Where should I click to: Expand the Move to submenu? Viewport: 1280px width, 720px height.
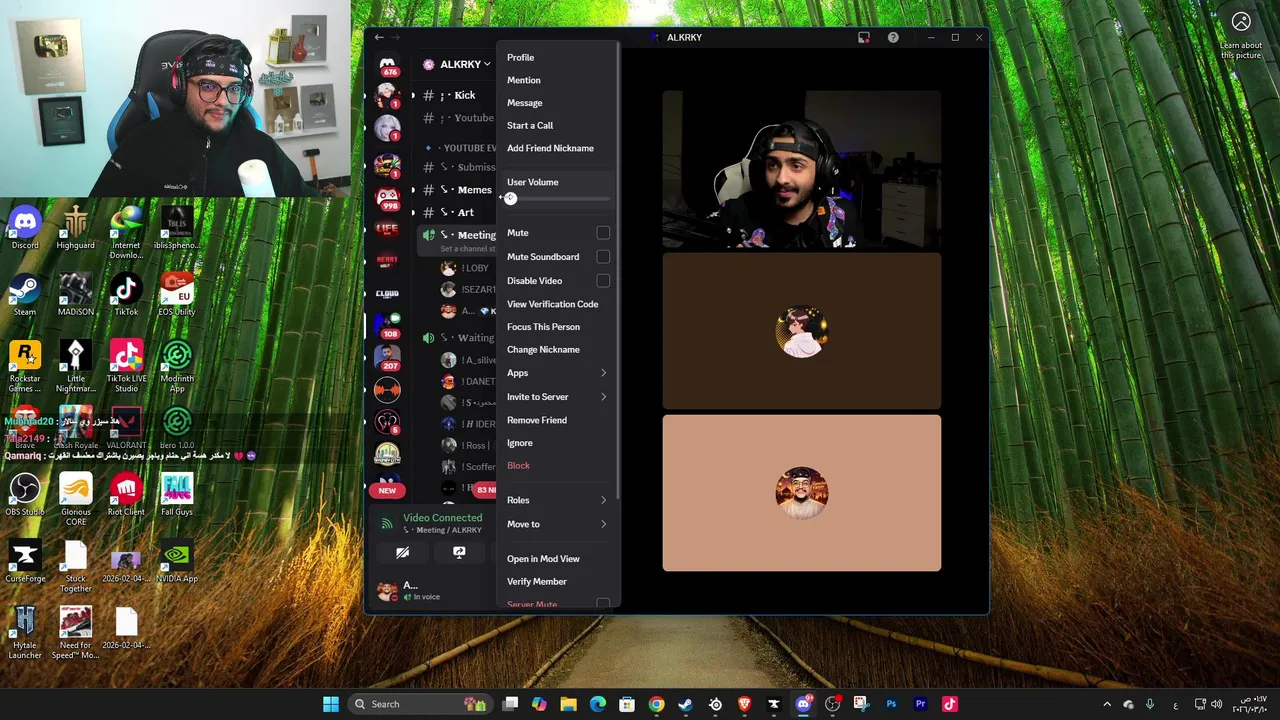tap(558, 524)
